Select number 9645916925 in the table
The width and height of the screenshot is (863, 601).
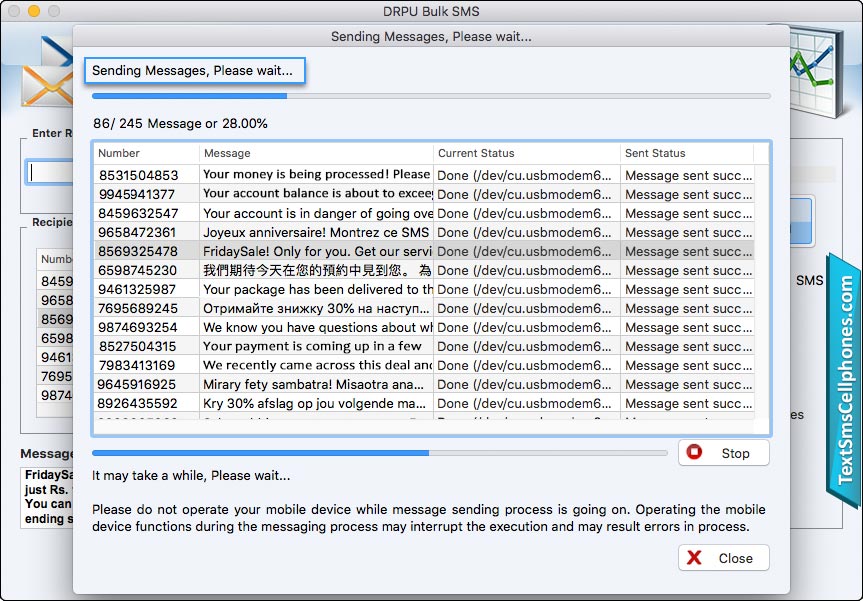pos(136,384)
